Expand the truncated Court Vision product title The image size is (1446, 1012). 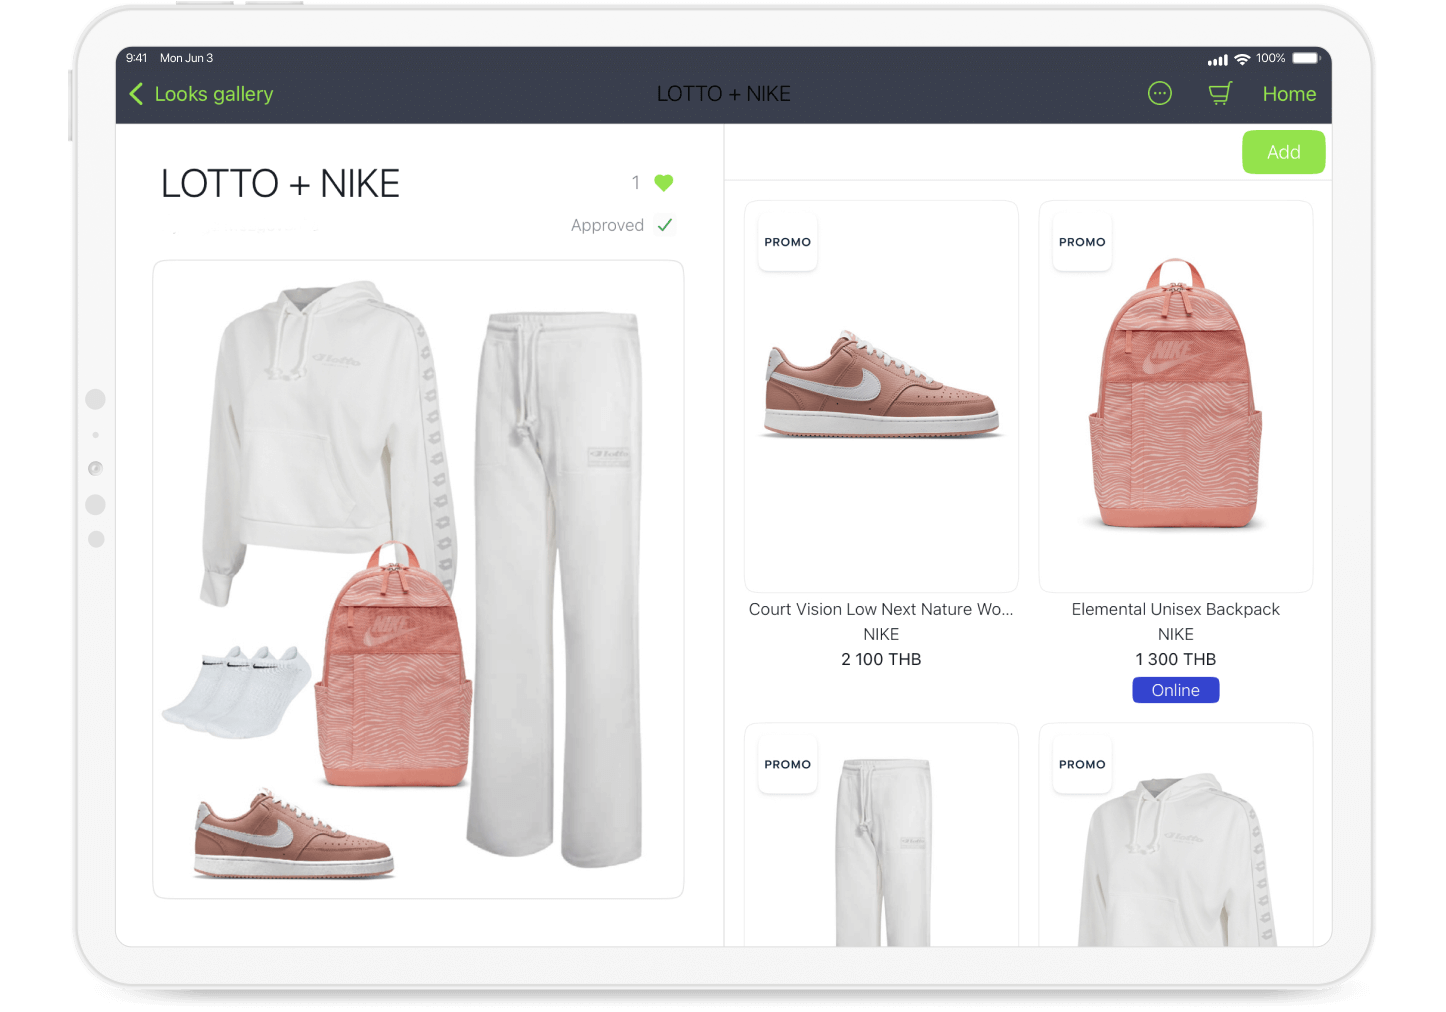[881, 609]
